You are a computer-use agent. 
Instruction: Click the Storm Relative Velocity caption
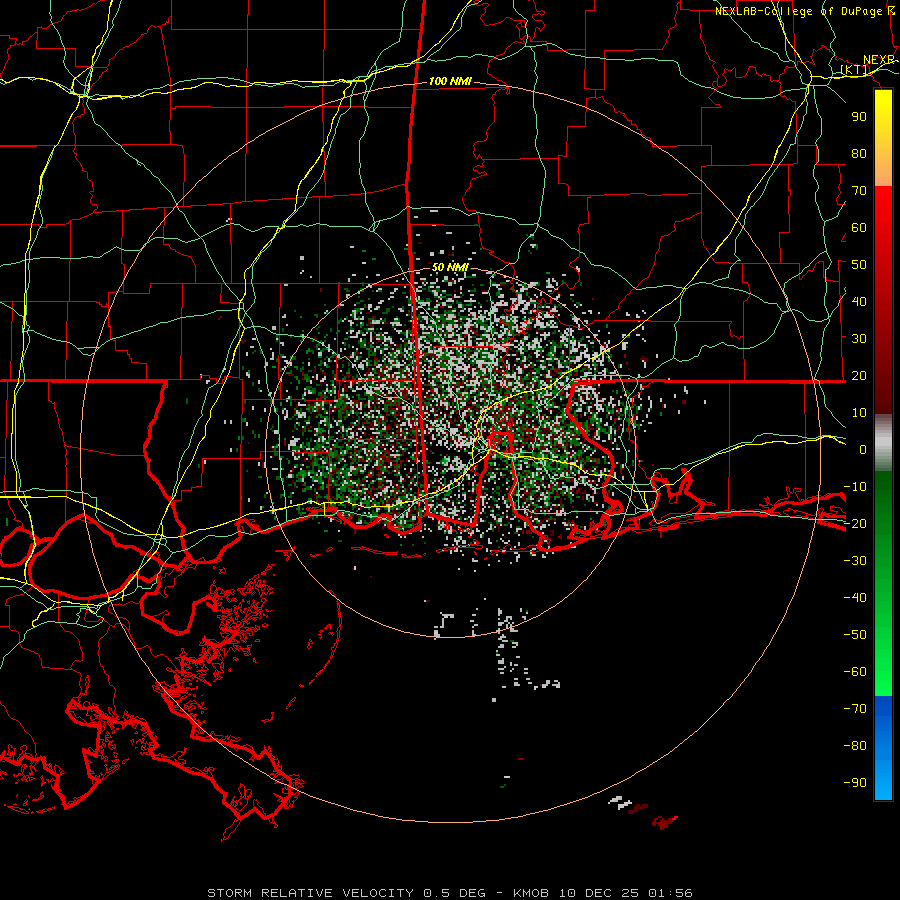(450, 893)
